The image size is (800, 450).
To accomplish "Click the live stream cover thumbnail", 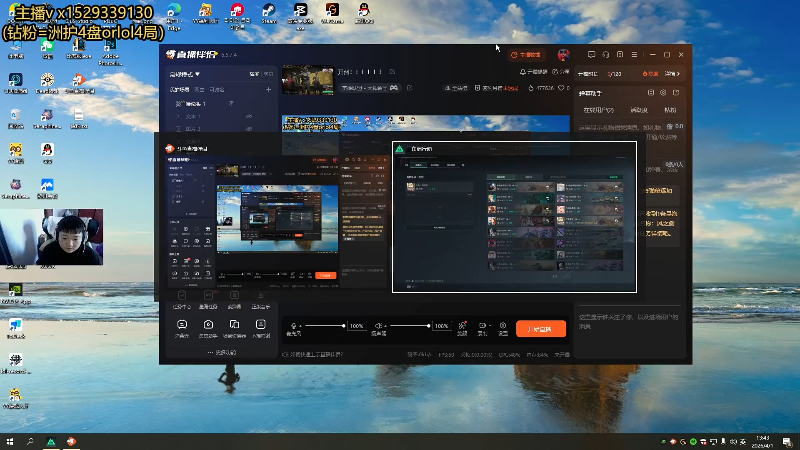I will [308, 80].
